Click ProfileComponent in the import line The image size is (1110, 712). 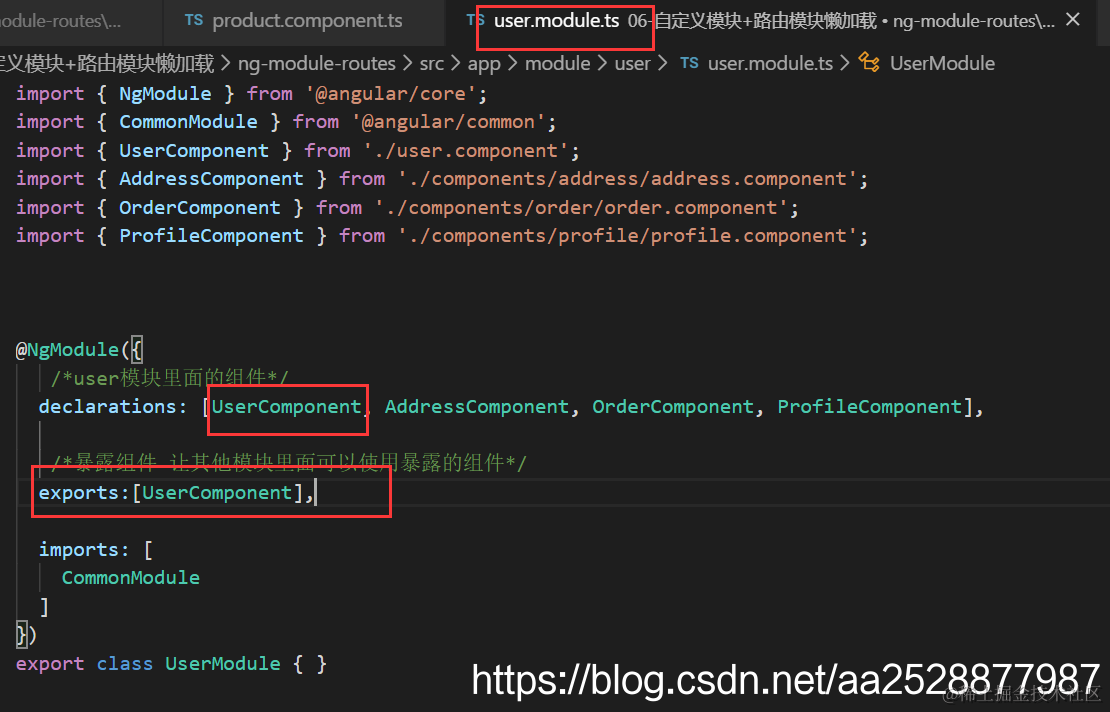(211, 236)
